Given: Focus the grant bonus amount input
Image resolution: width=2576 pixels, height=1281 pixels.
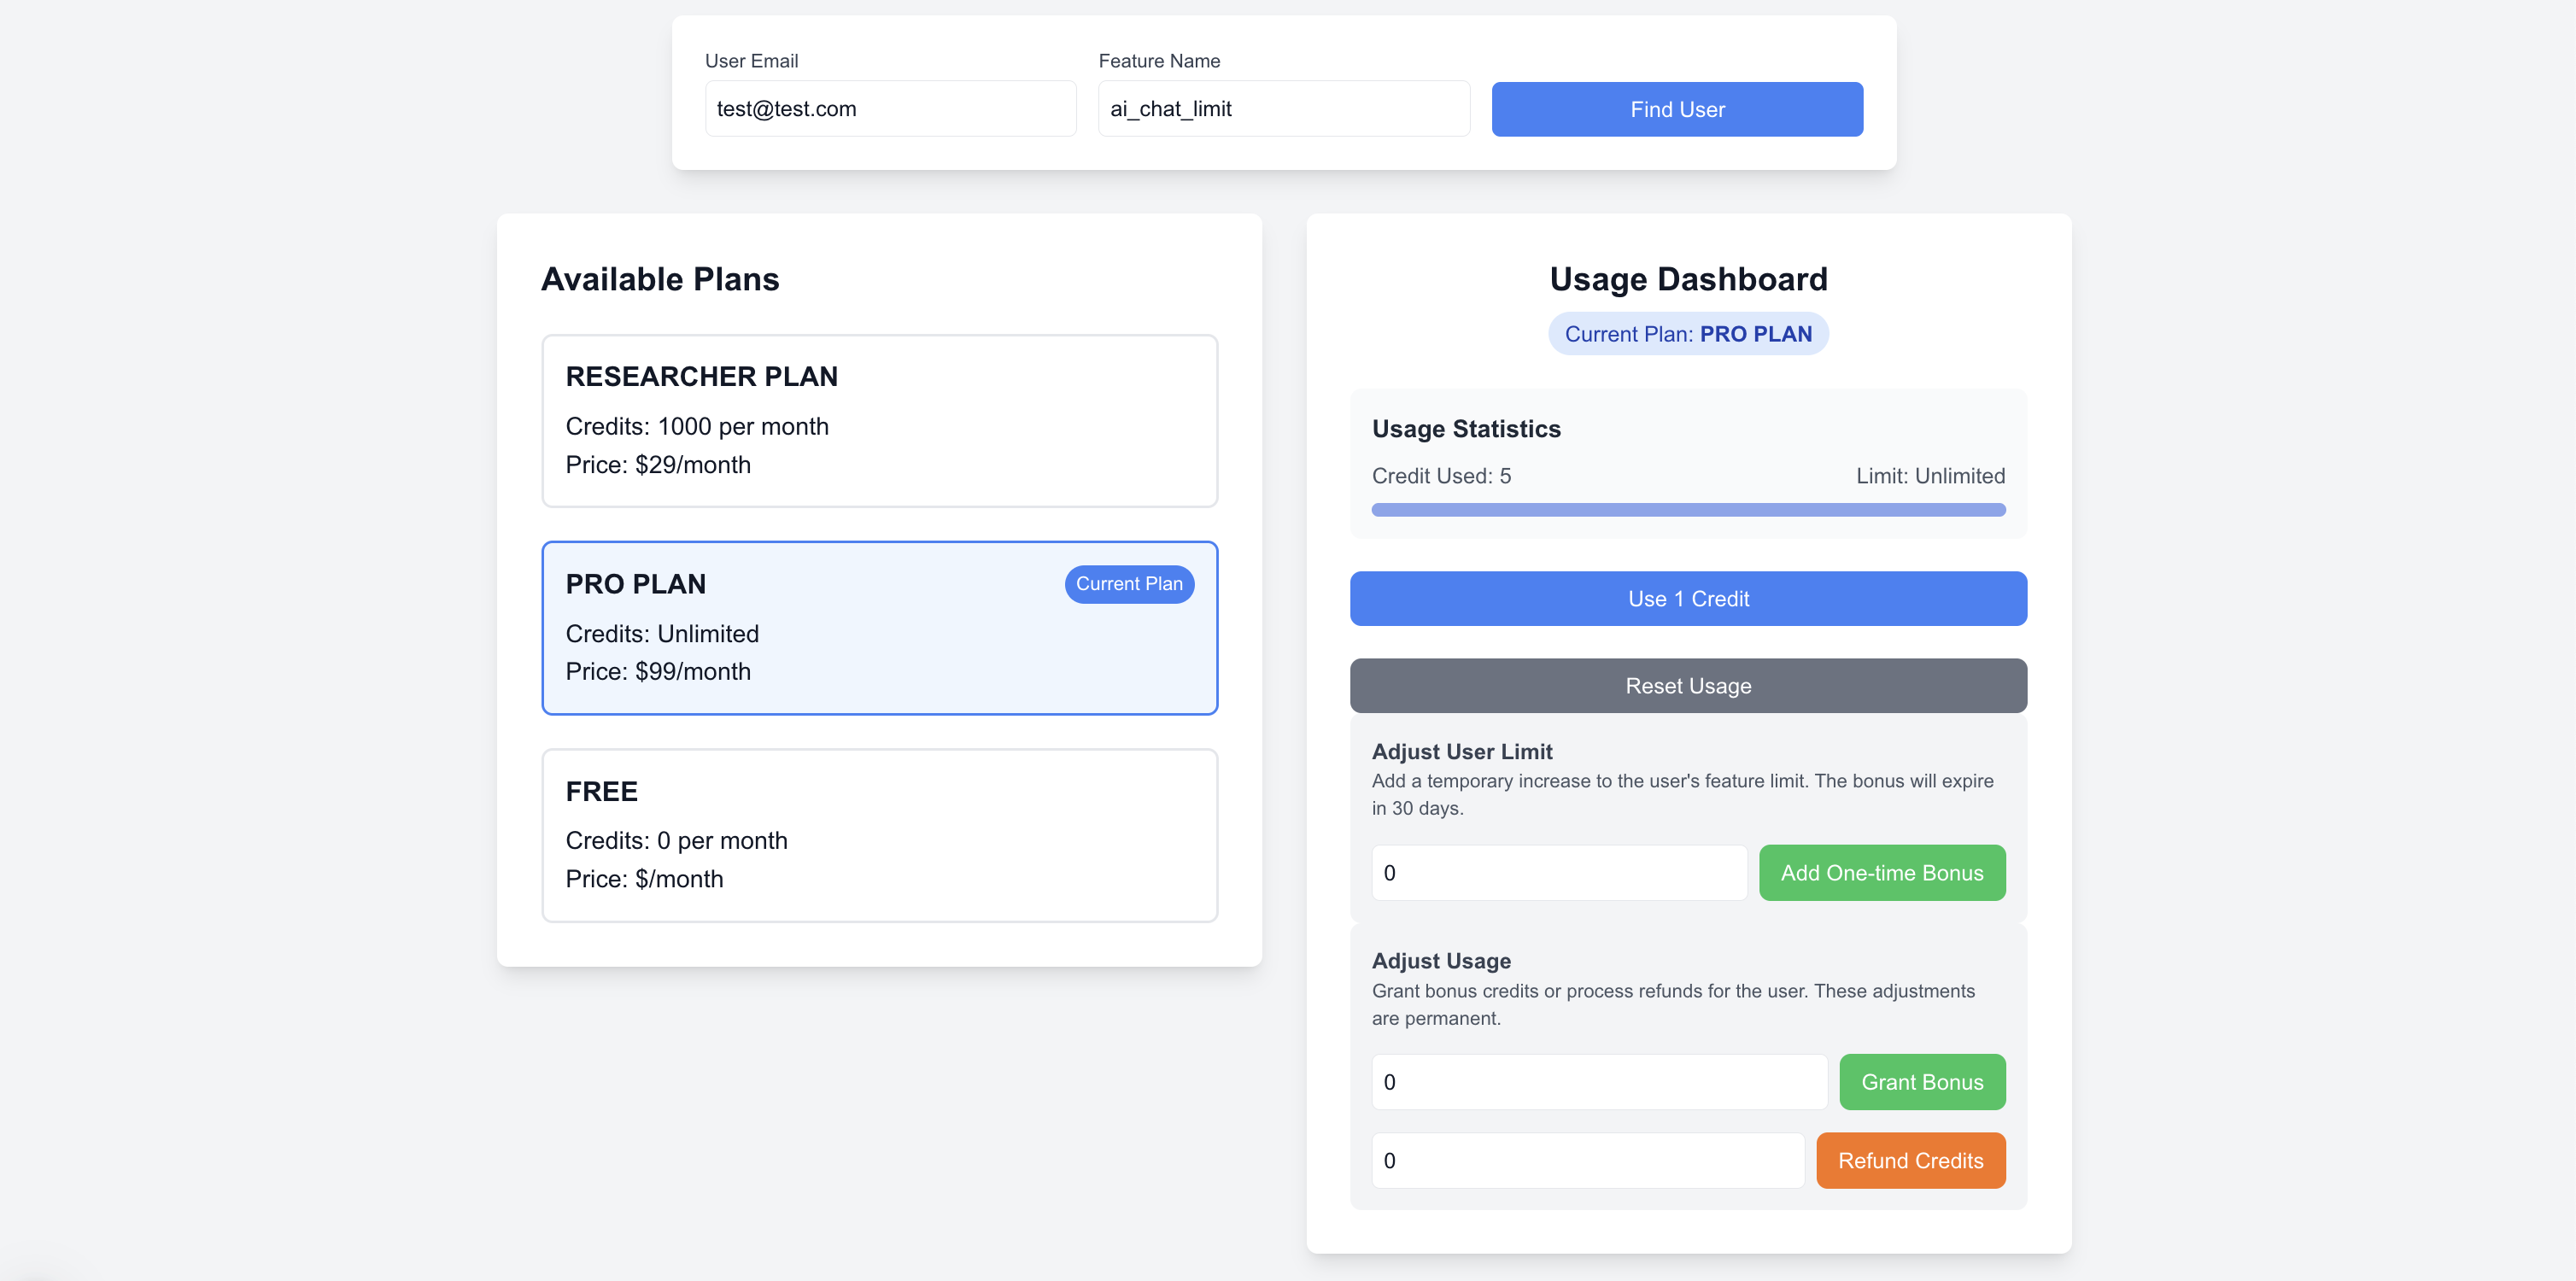Looking at the screenshot, I should tap(1598, 1082).
